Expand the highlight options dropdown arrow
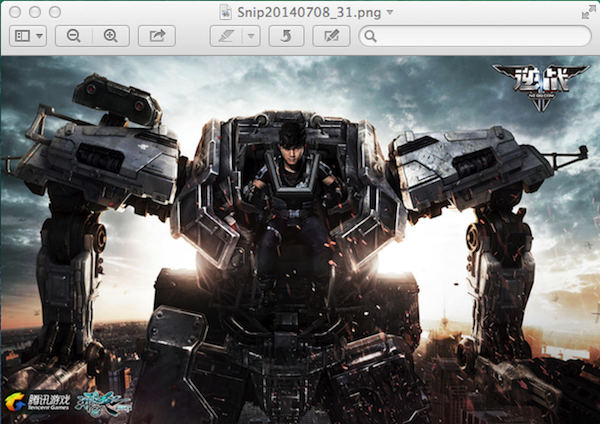This screenshot has height=424, width=600. click(251, 36)
